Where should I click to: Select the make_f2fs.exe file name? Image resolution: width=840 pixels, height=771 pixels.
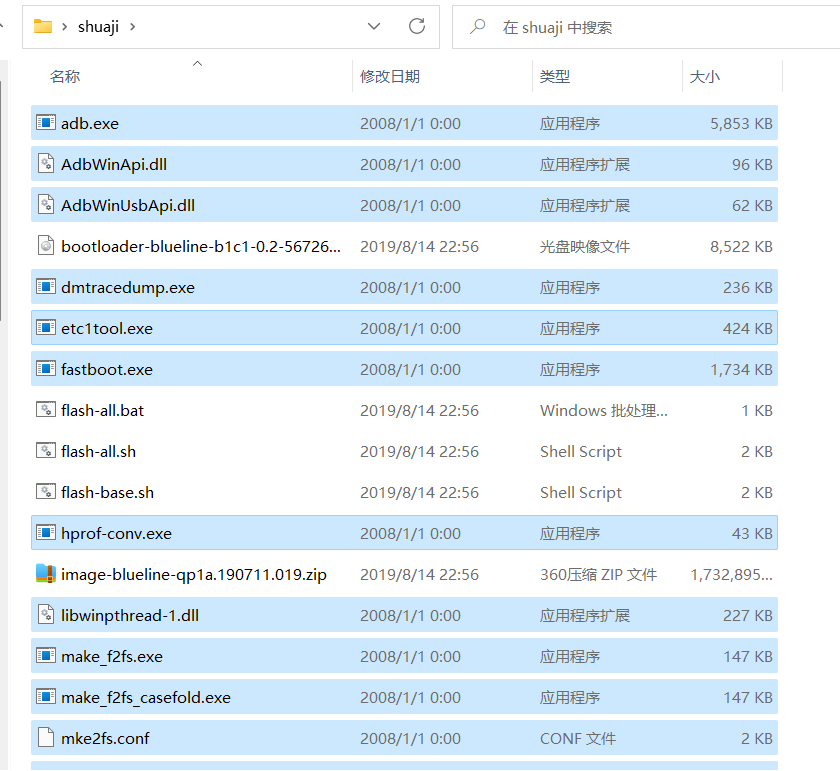click(x=112, y=657)
